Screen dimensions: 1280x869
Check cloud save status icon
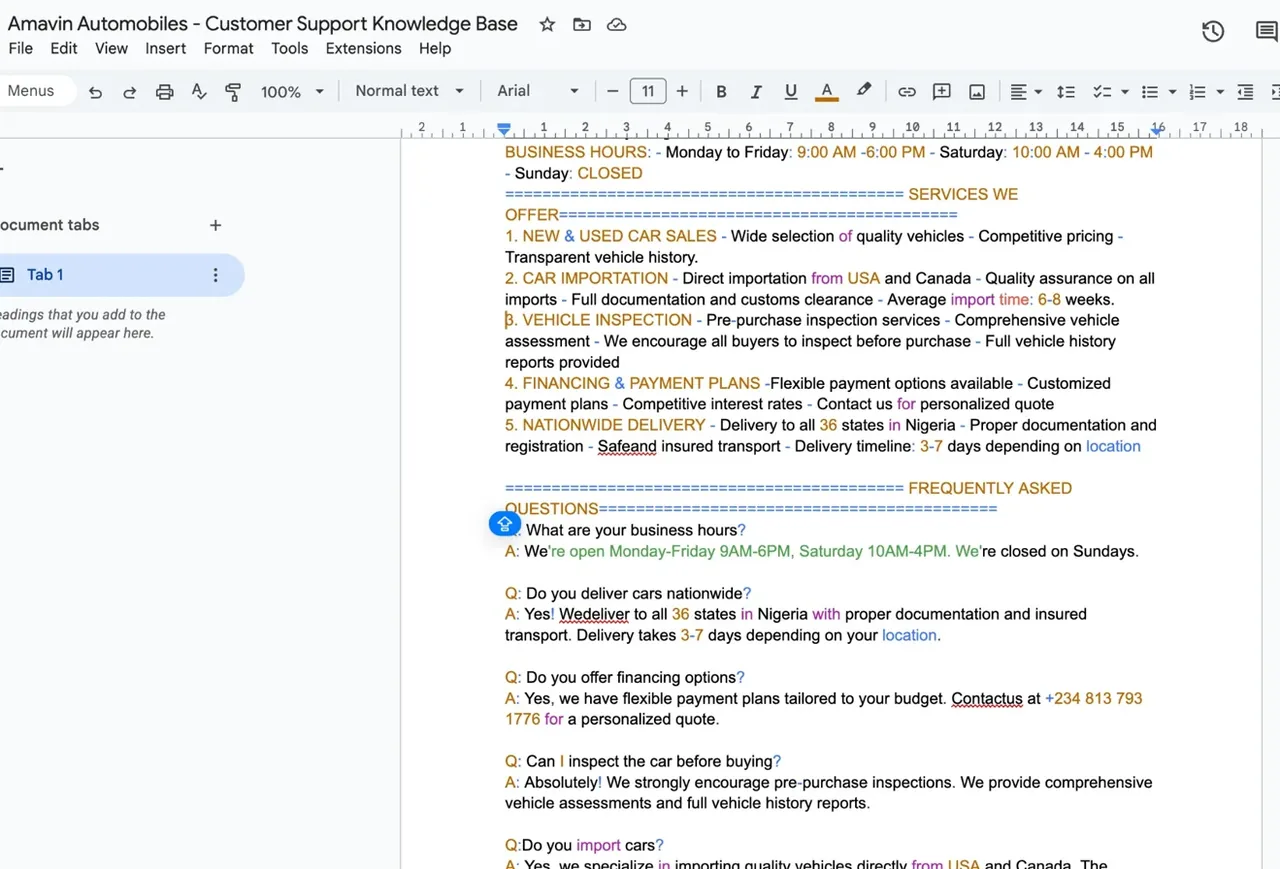pos(617,24)
